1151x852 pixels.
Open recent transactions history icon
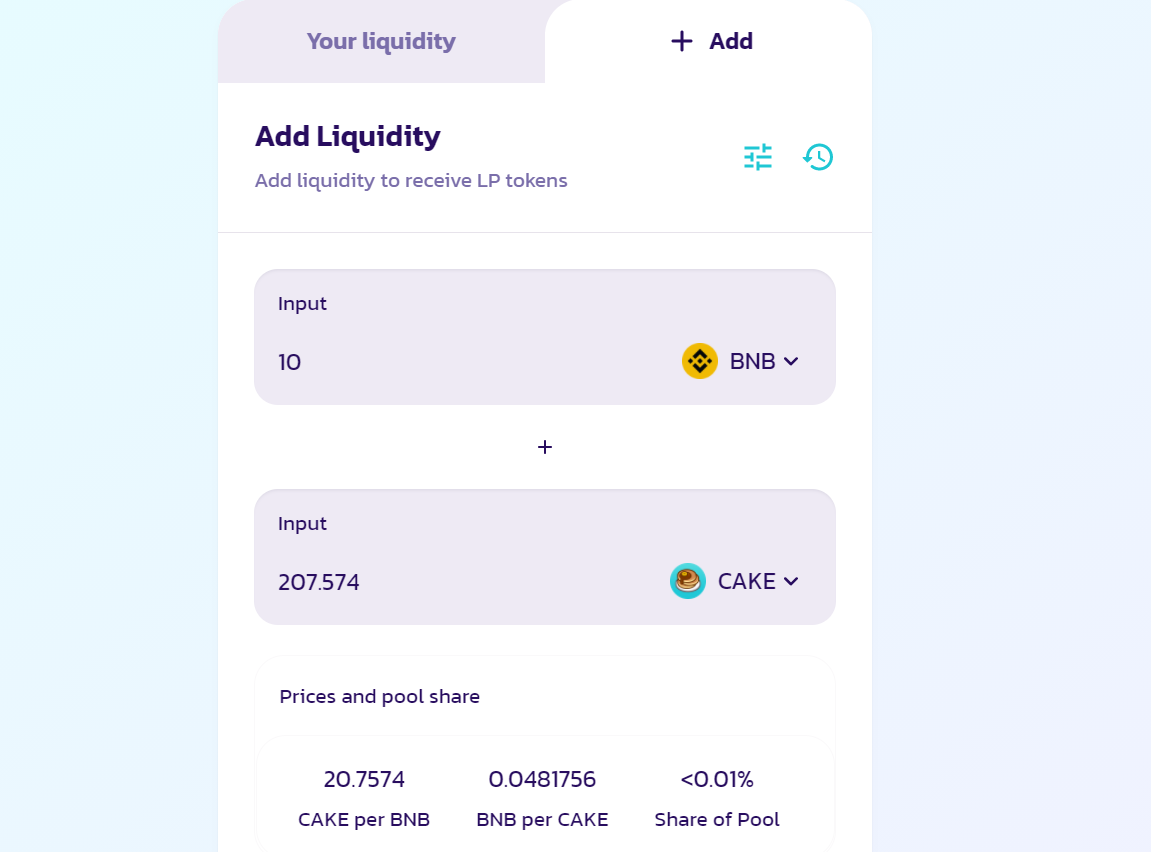818,157
